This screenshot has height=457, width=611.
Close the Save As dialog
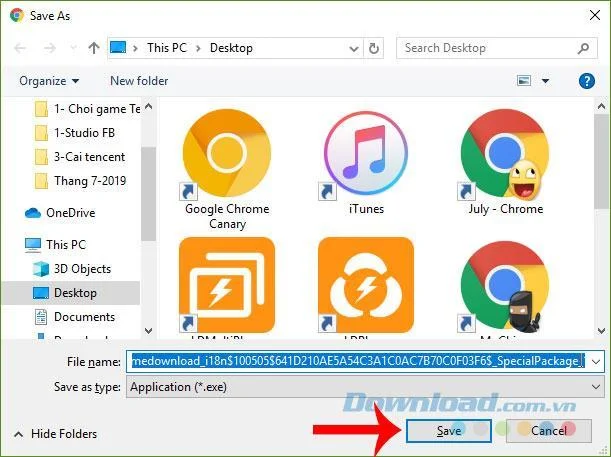tap(595, 15)
